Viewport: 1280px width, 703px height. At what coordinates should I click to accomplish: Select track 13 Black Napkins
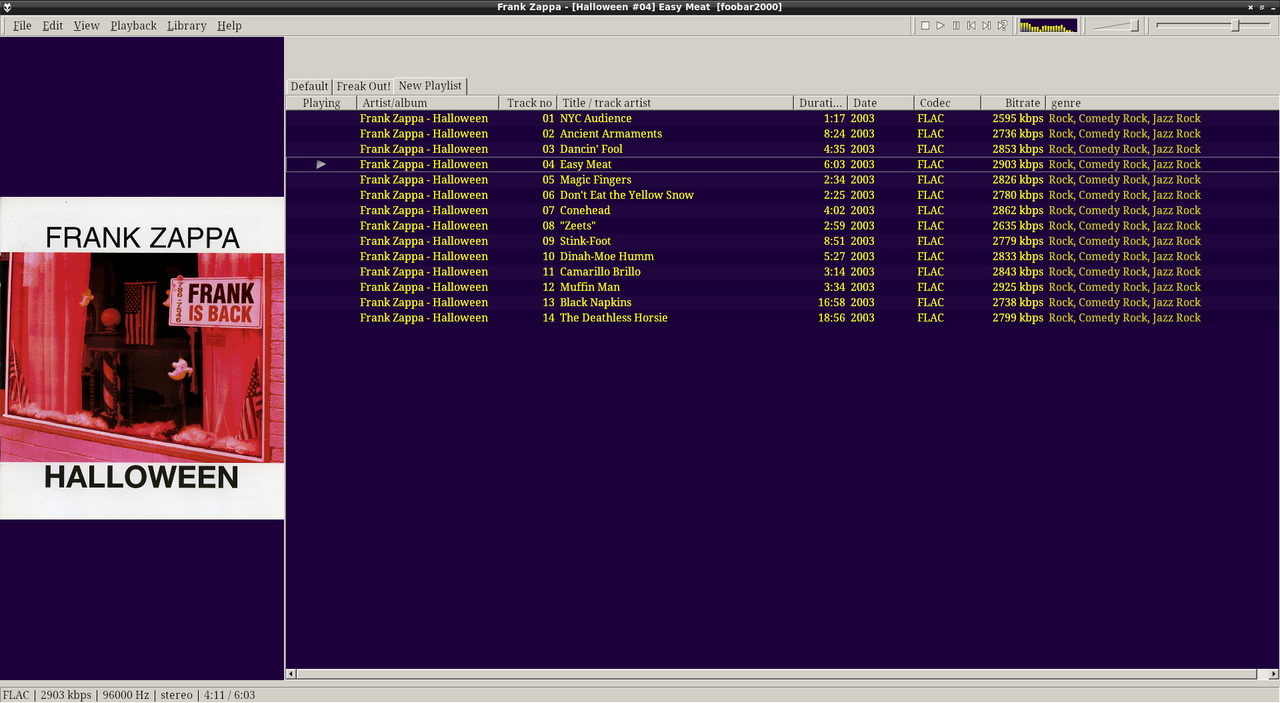click(782, 302)
